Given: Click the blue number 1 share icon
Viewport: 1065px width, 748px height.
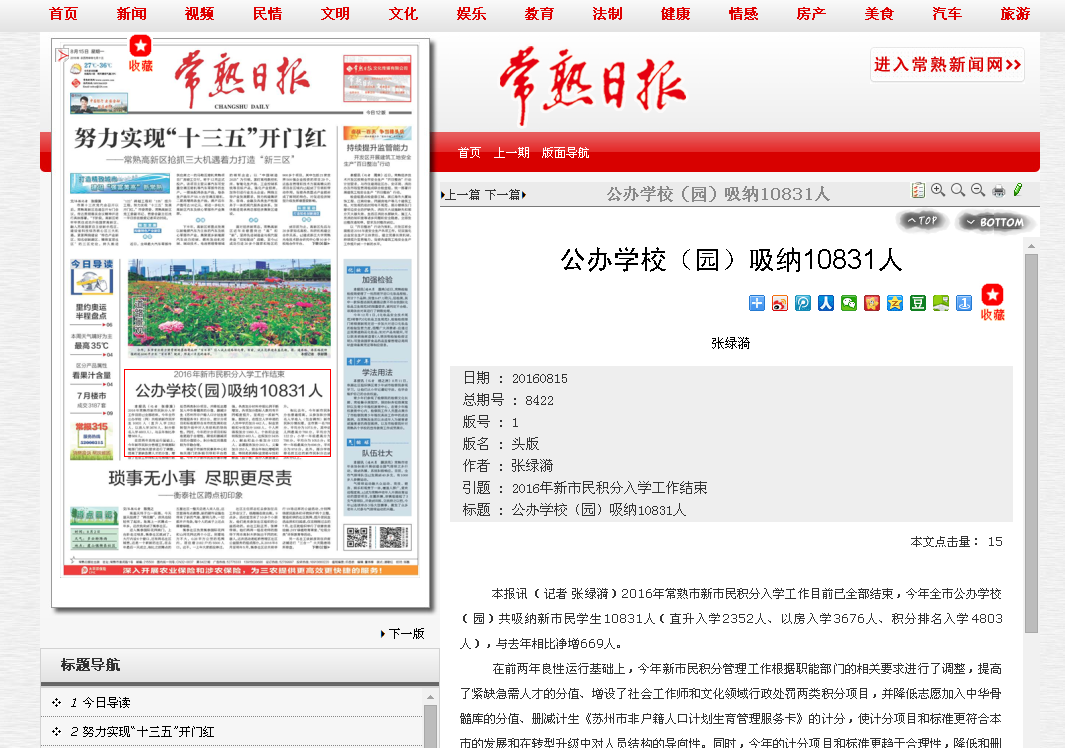Looking at the screenshot, I should 964,303.
